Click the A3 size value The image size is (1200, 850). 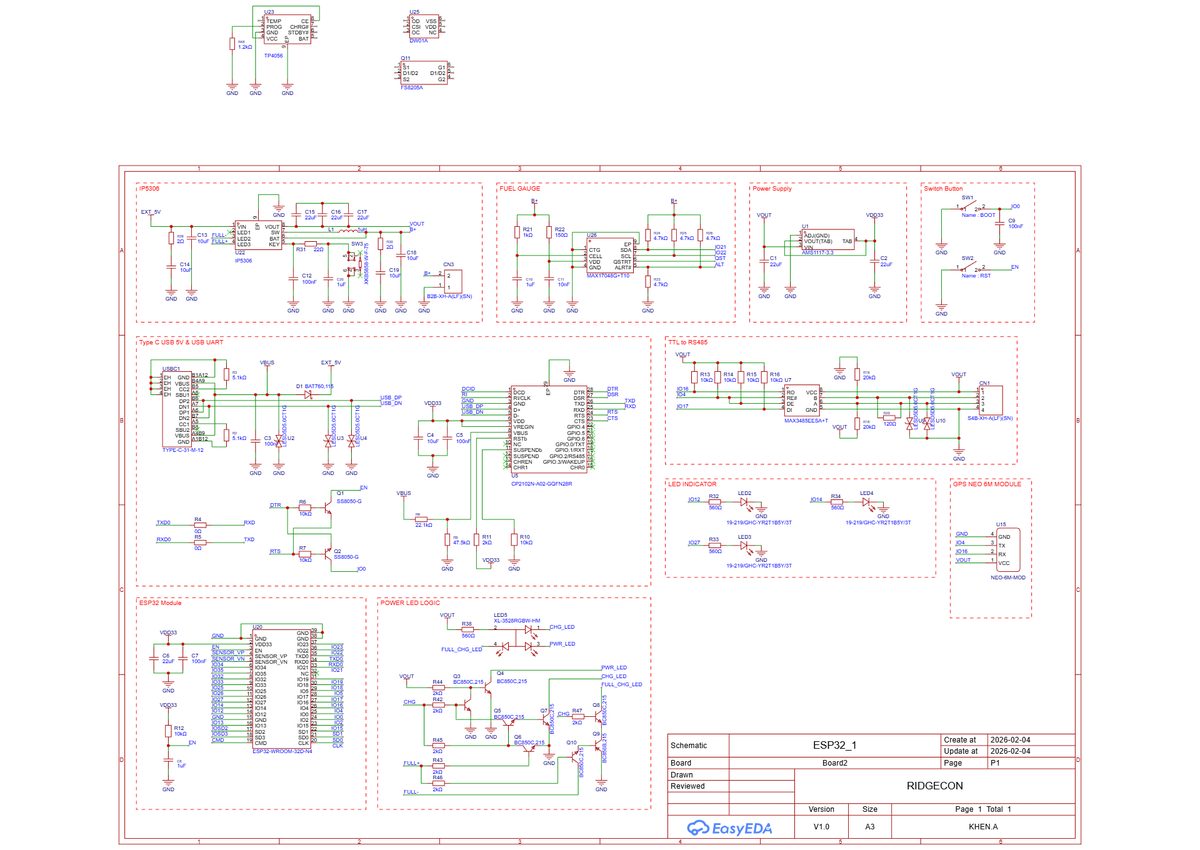pyautogui.click(x=870, y=827)
